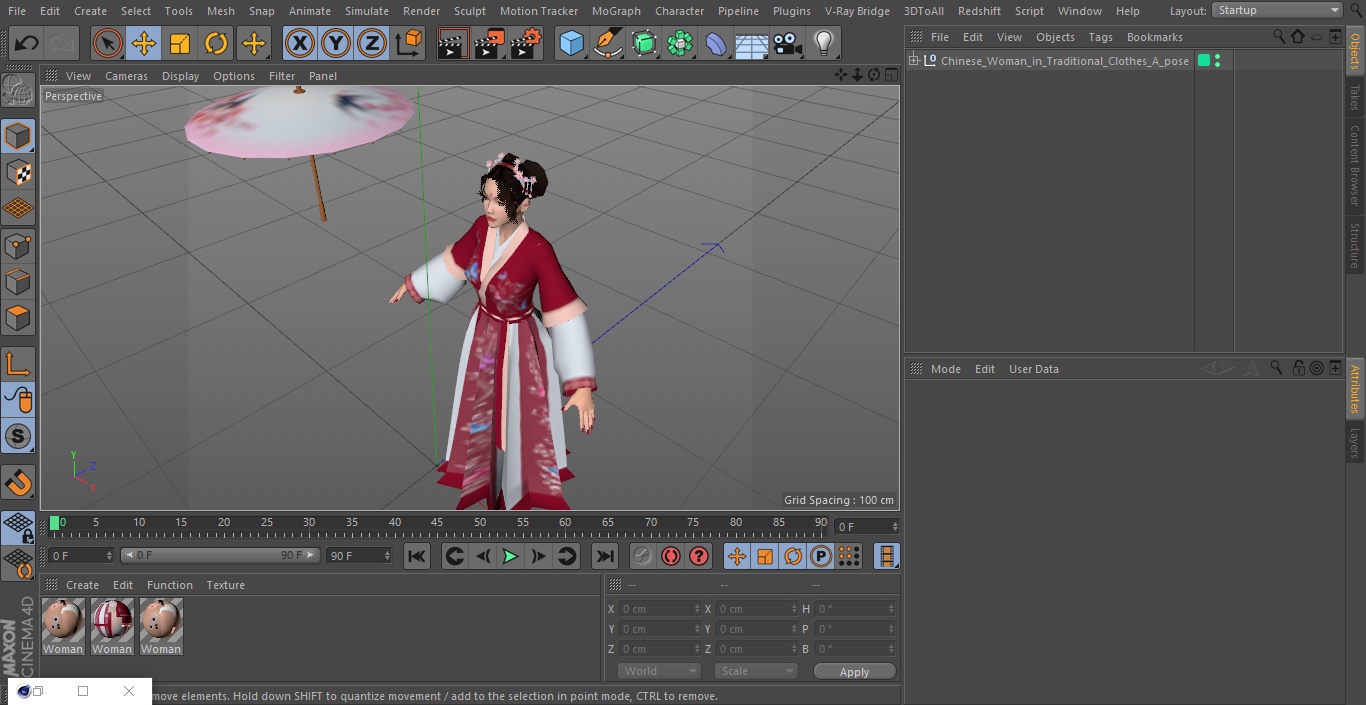Switch to Edges mode

[x=18, y=281]
